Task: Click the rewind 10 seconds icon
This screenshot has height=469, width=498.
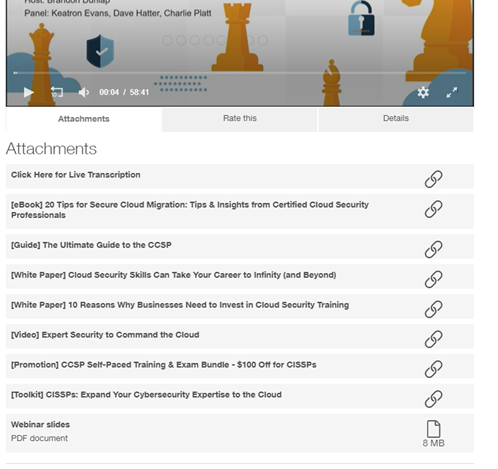Action: click(x=57, y=92)
